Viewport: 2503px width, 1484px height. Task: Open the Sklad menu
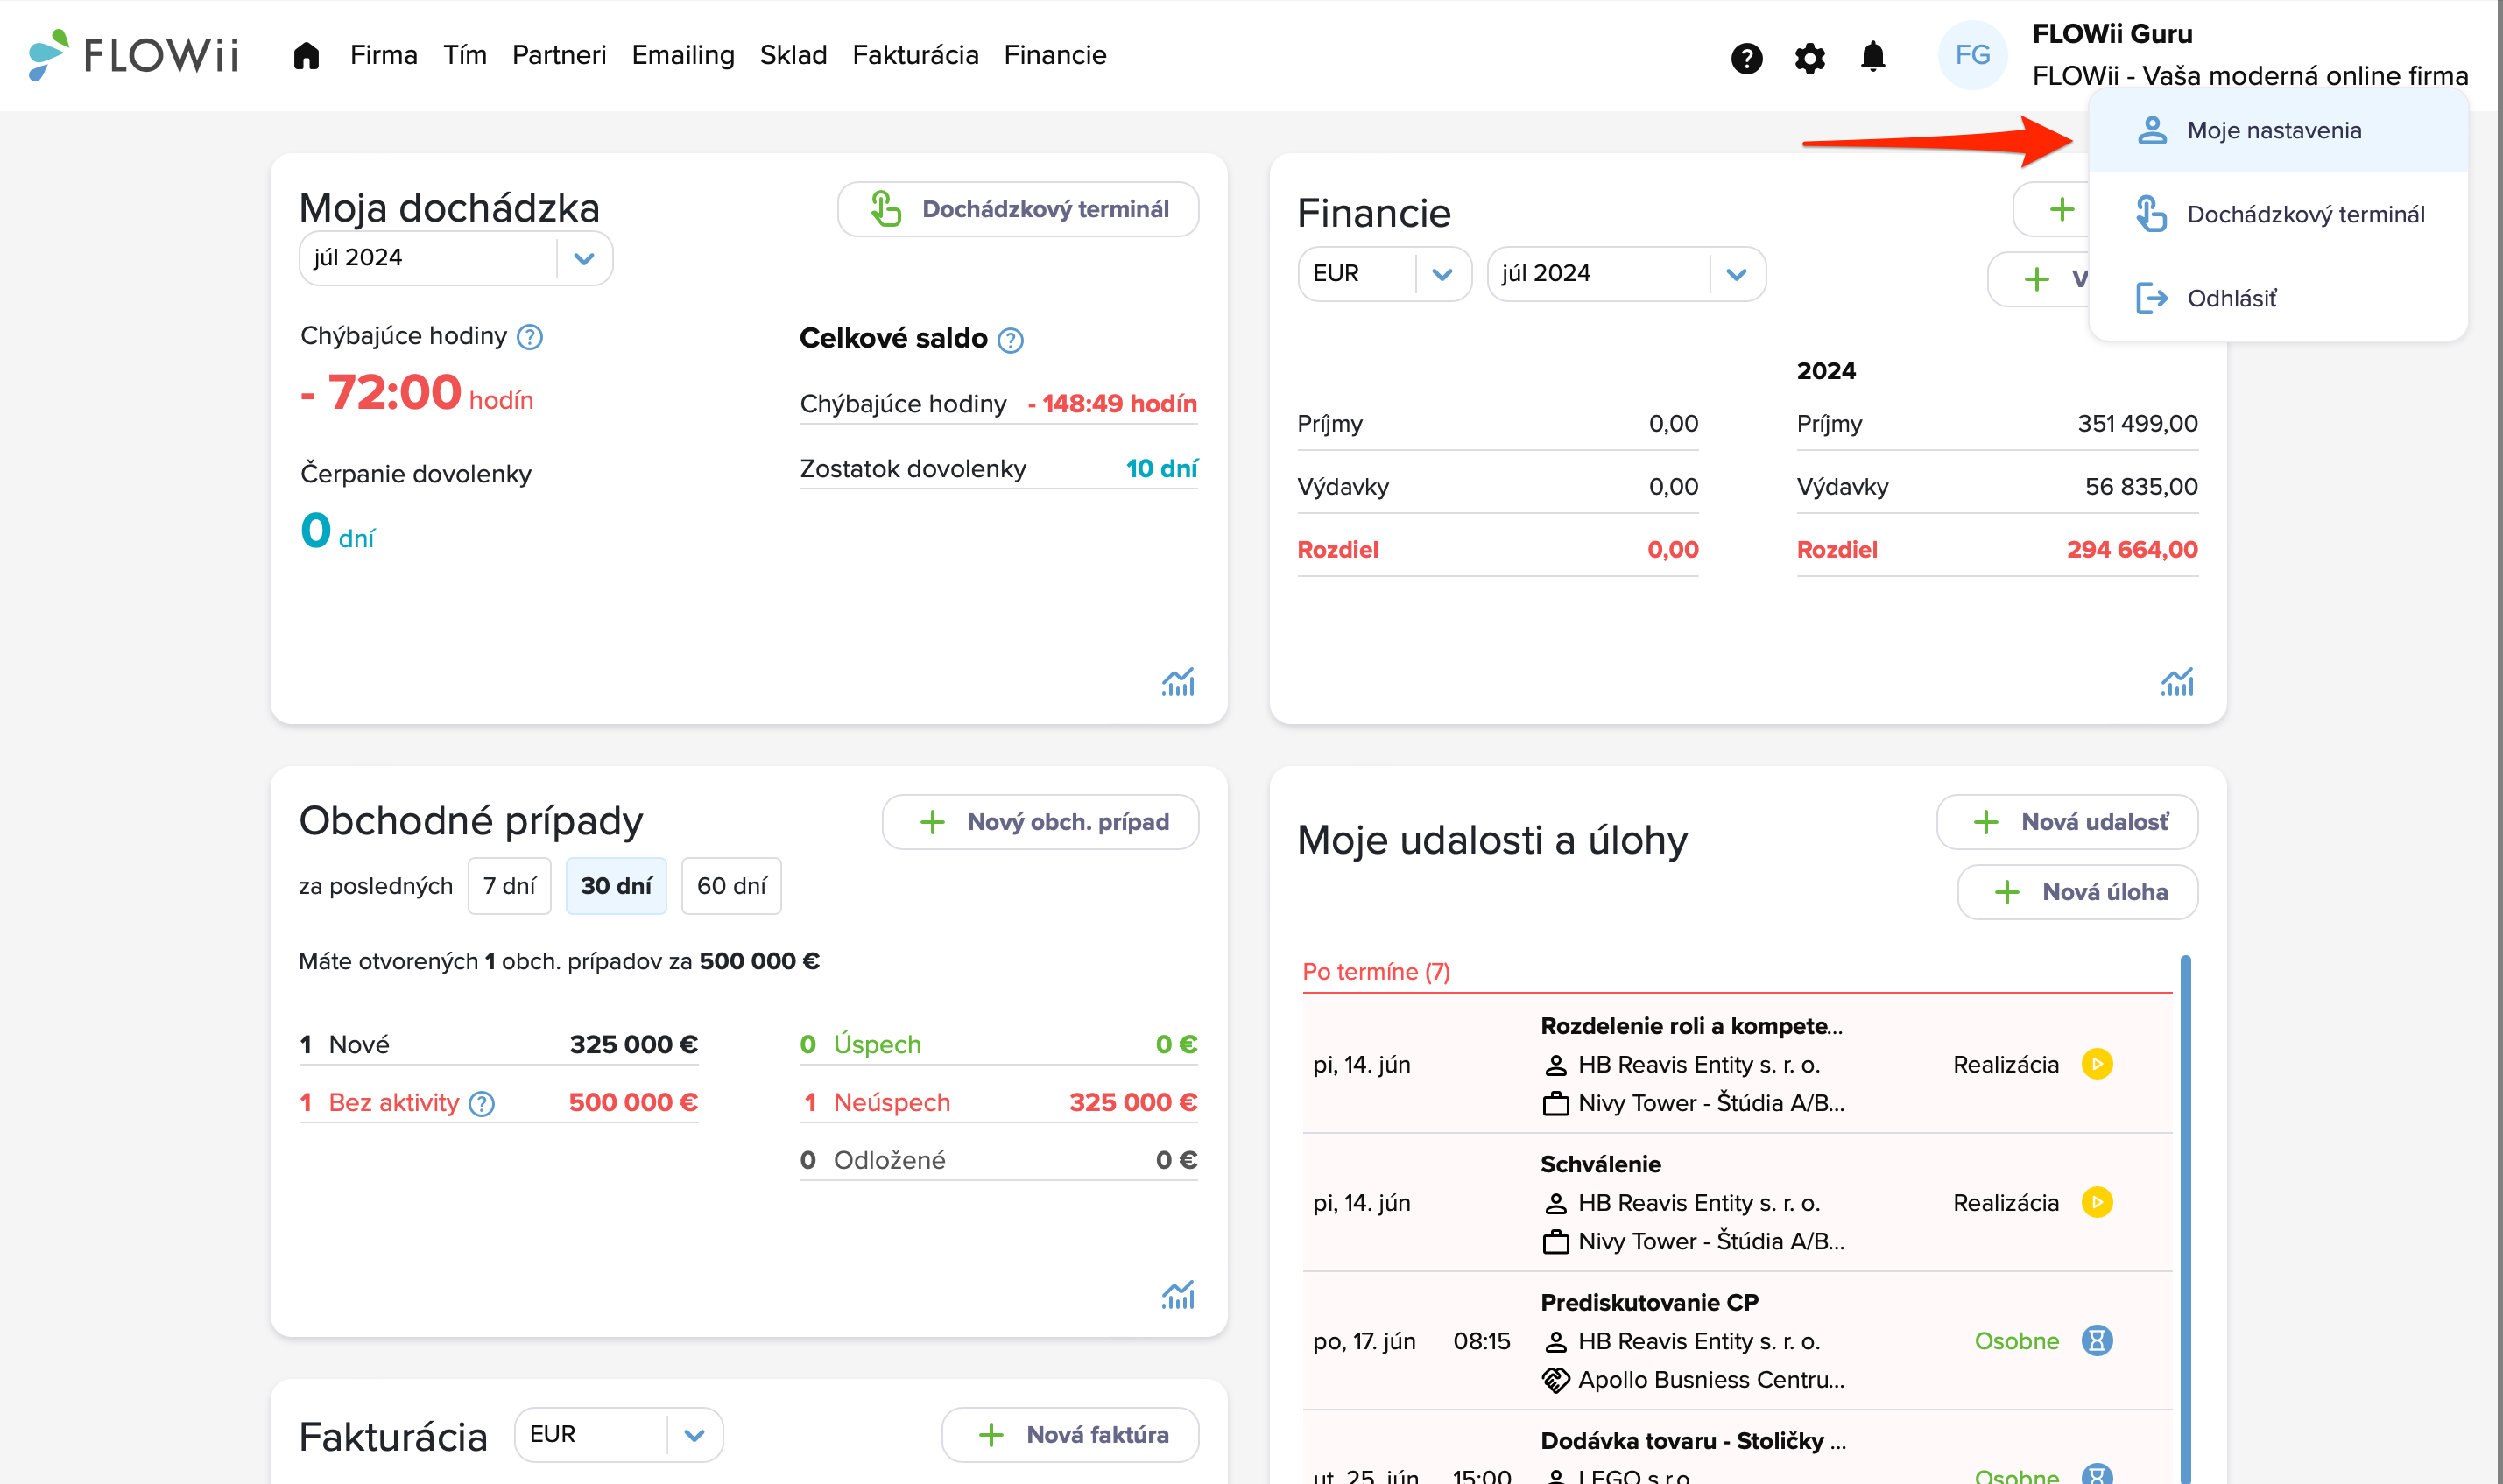tap(793, 55)
